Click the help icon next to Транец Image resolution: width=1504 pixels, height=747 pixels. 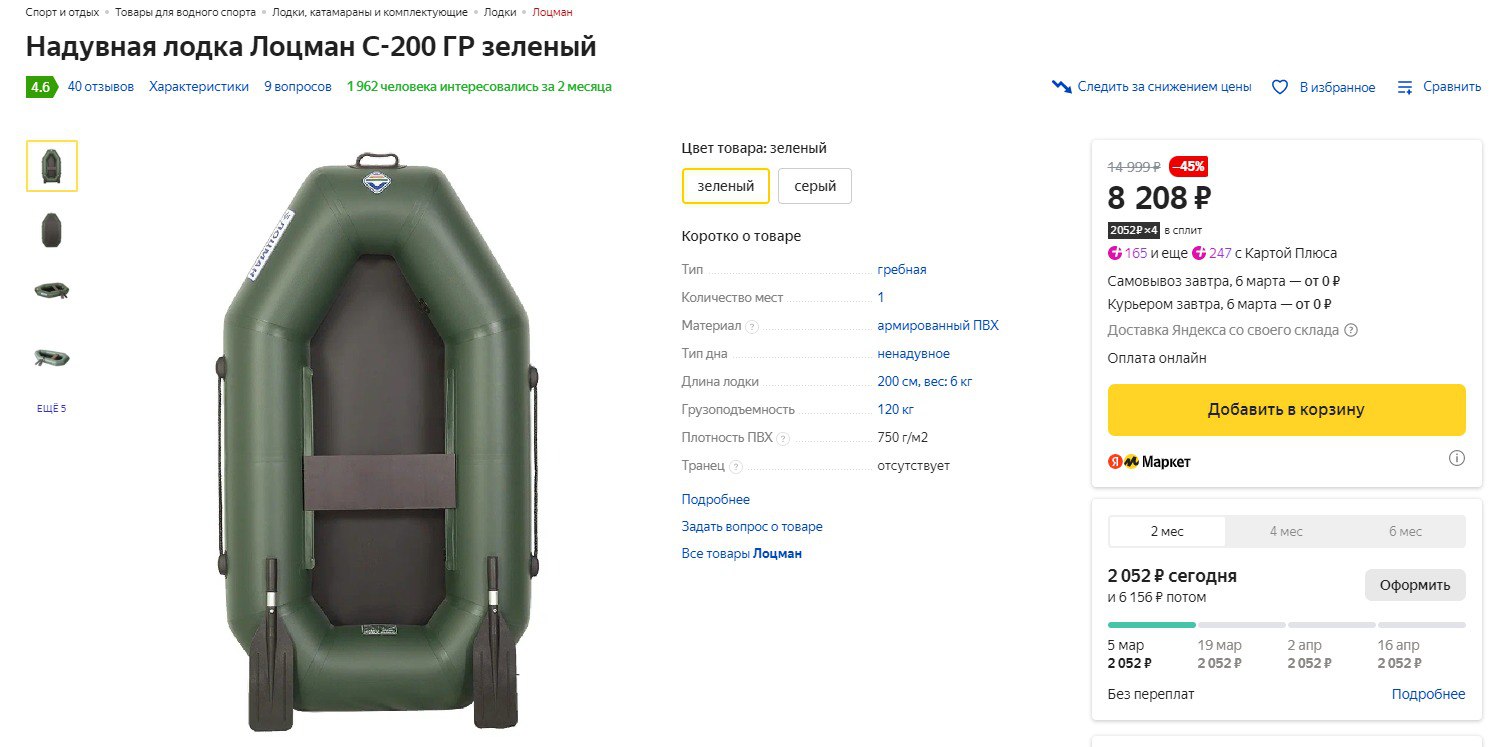[736, 466]
